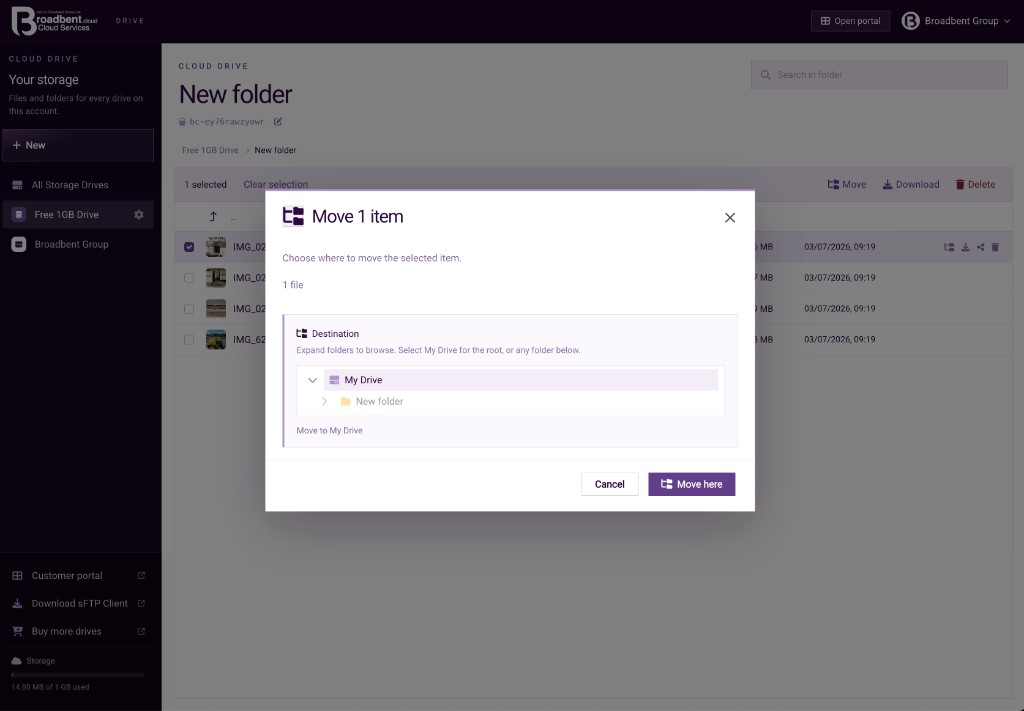Click the Clear selection link
The height and width of the screenshot is (711, 1024).
point(276,184)
